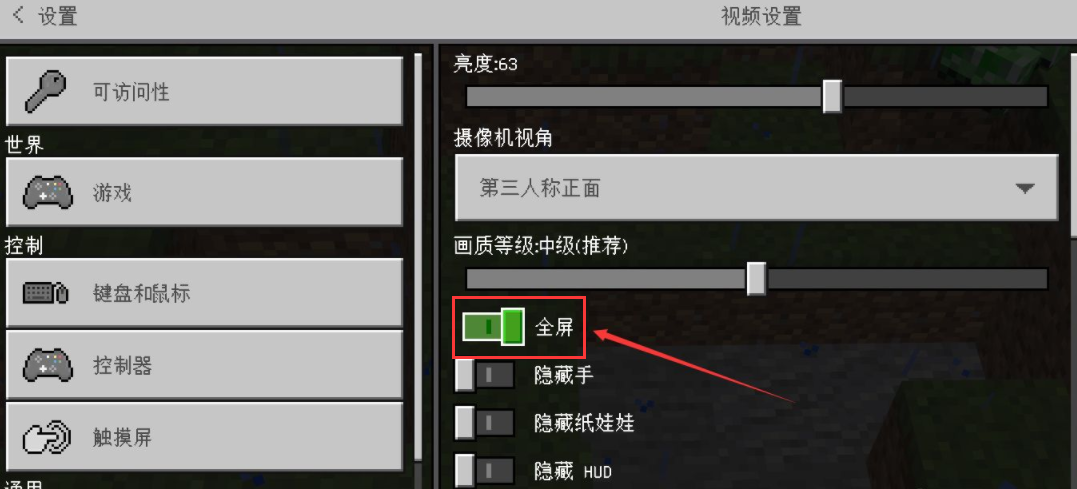The image size is (1077, 489).
Task: Open the 可访问性 settings section
Action: pos(204,91)
